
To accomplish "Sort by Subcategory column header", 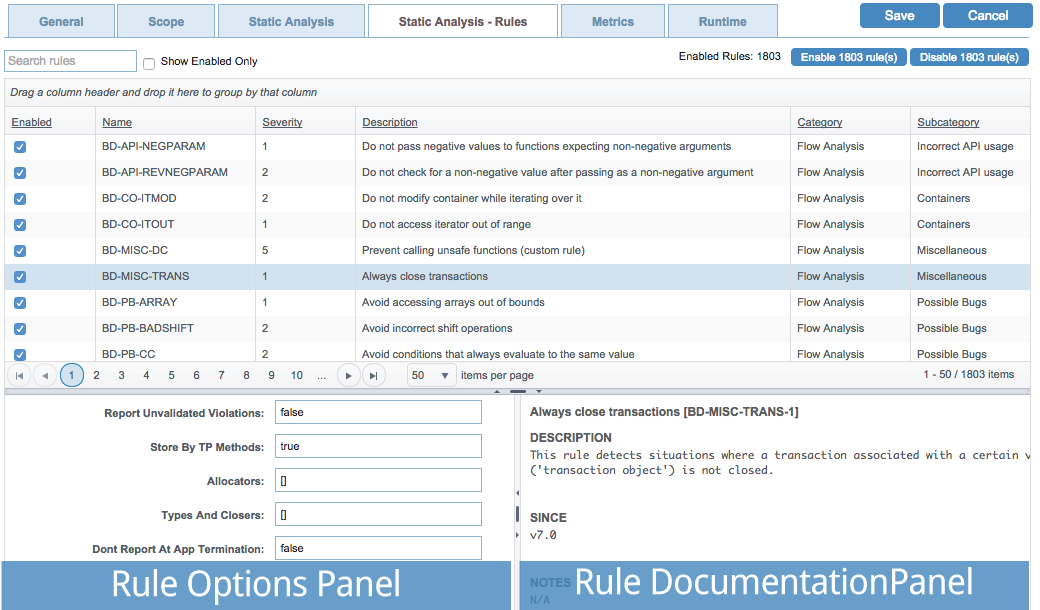I will pos(948,122).
